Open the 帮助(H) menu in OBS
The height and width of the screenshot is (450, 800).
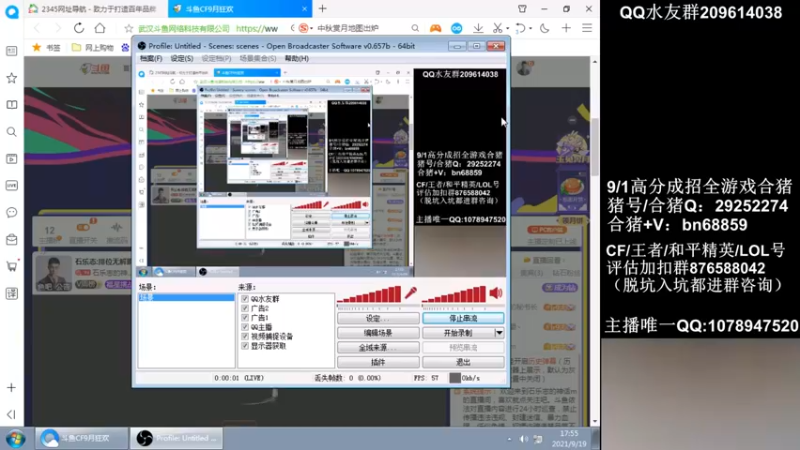pyautogui.click(x=296, y=58)
